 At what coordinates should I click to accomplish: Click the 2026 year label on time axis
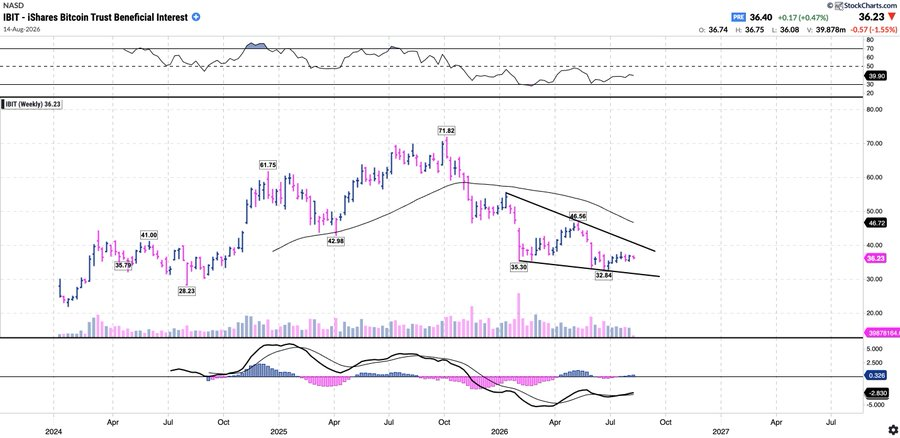point(499,431)
